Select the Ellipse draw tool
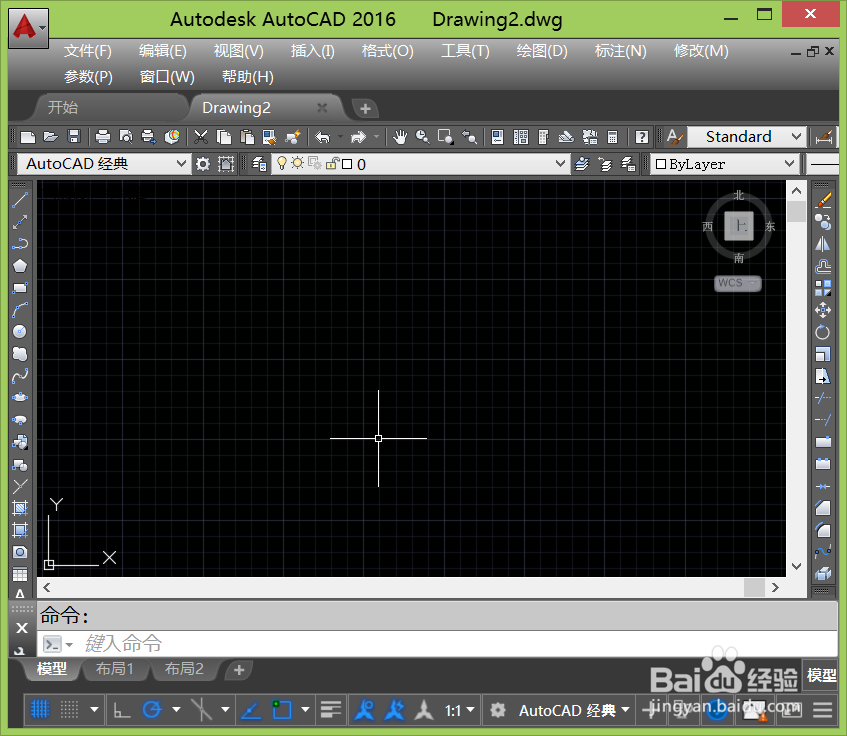 (20, 398)
